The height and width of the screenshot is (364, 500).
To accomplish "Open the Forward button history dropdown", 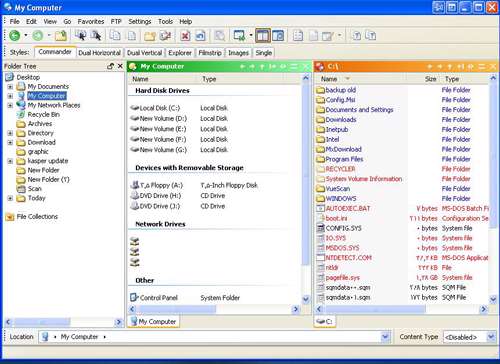I will pyautogui.click(x=49, y=36).
